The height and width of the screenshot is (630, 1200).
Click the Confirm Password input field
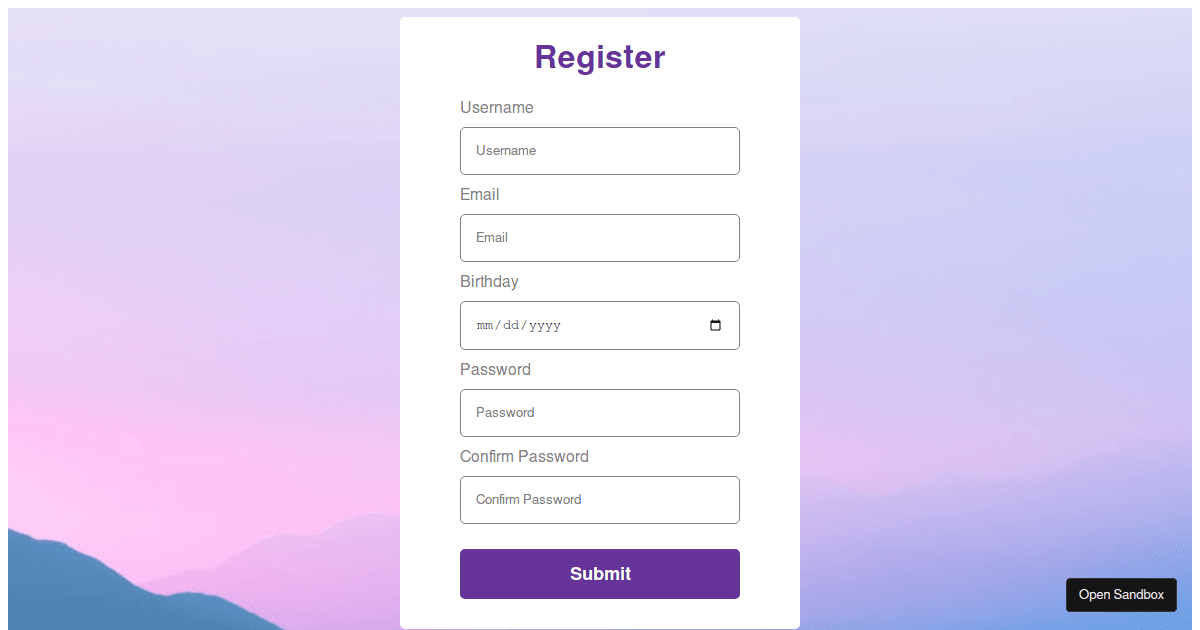coord(600,500)
